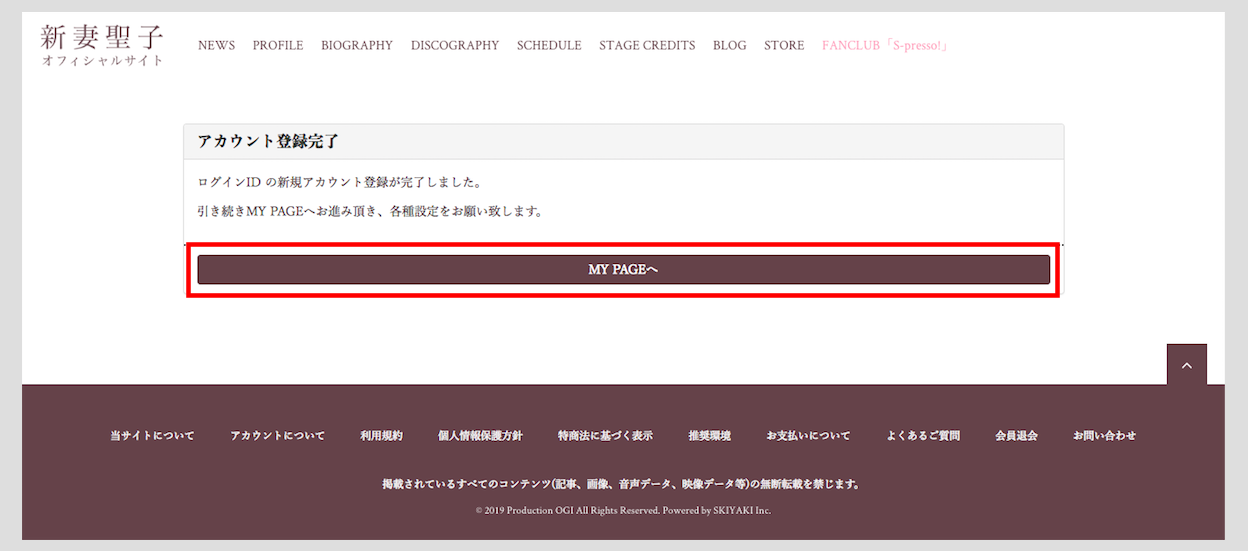Click the MY PAGEへ button

point(623,270)
